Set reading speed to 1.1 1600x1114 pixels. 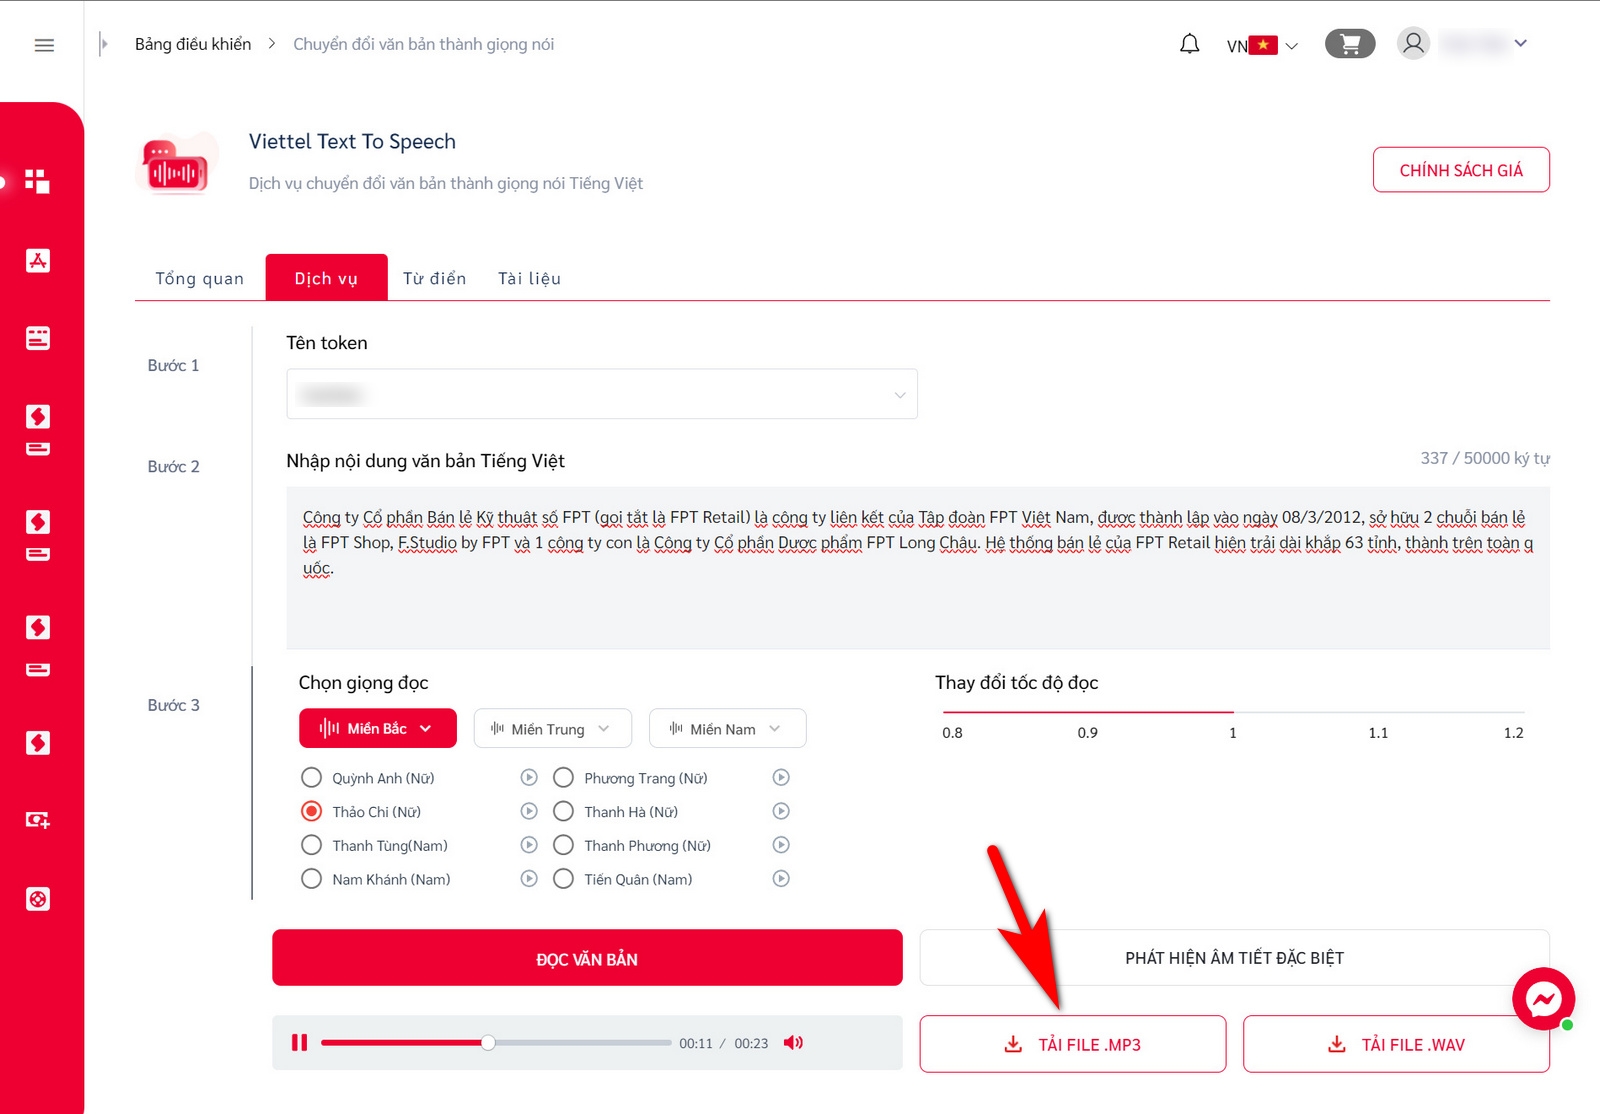coord(1378,732)
